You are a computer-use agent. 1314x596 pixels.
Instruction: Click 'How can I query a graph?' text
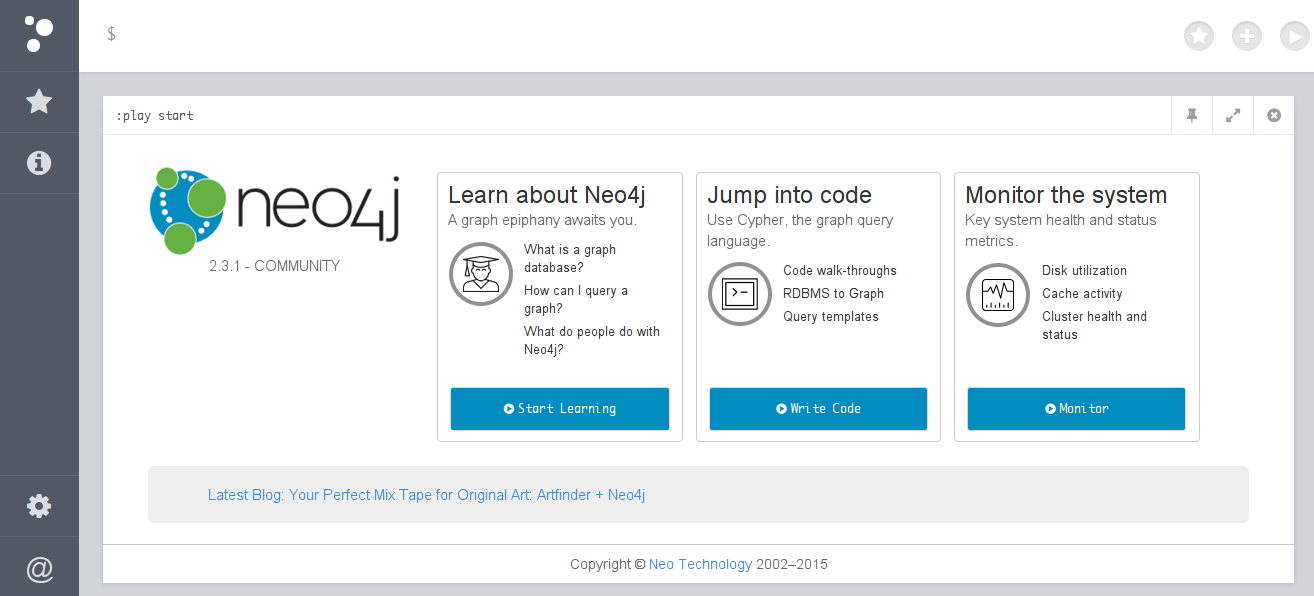[x=576, y=299]
